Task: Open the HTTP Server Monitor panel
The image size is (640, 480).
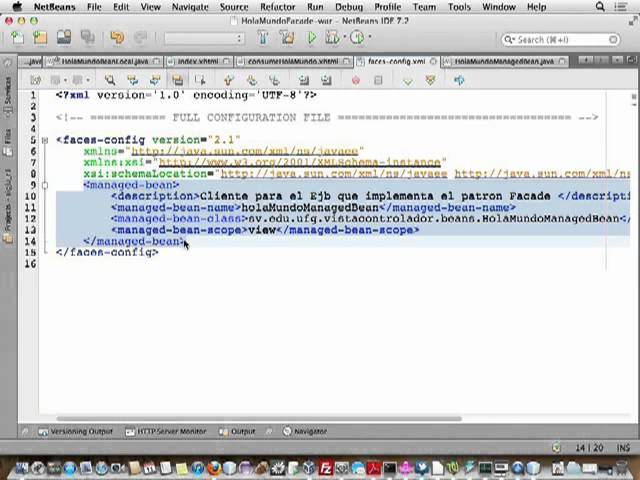Action: (x=166, y=431)
